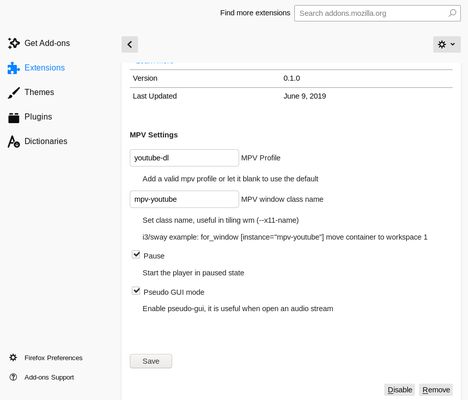
Task: Click the search magnifier icon
Action: click(x=452, y=13)
